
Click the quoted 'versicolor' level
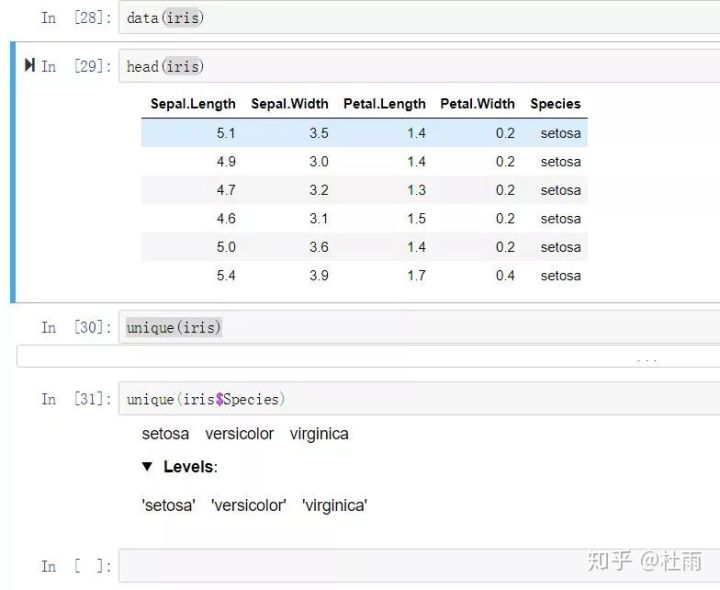pos(248,506)
